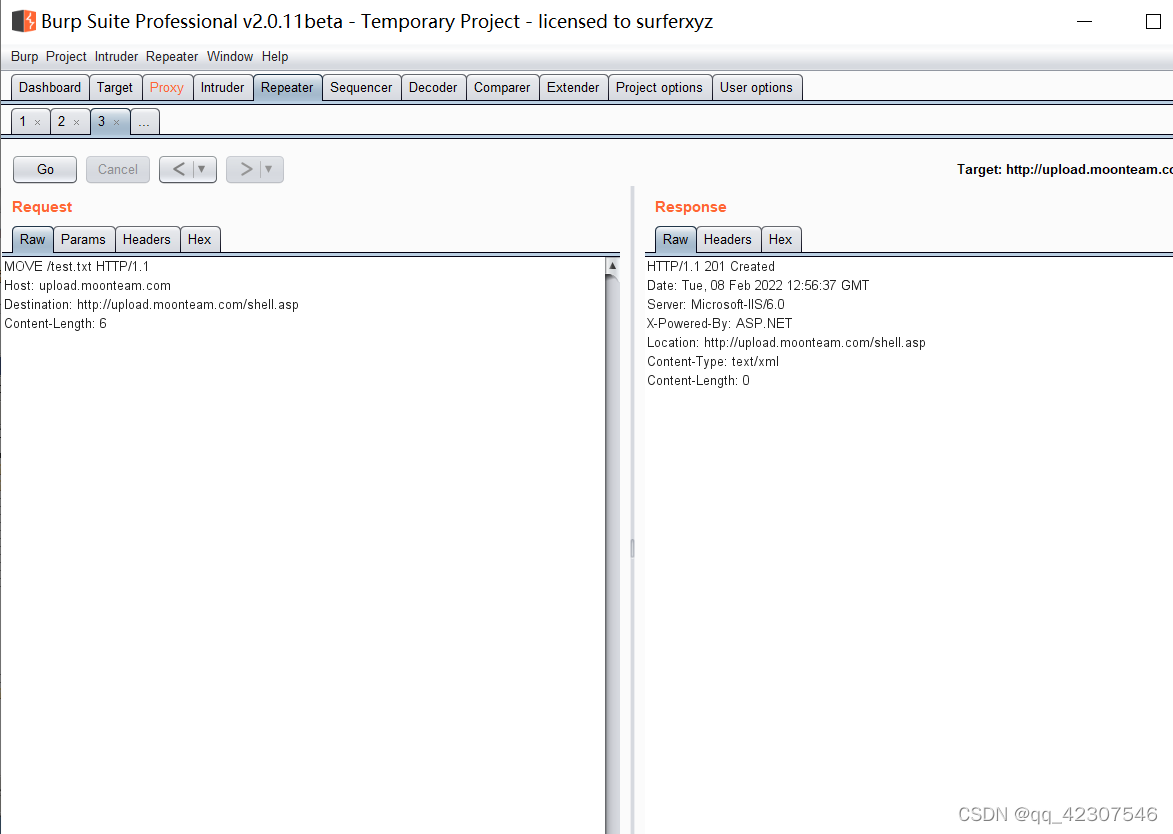Select the Response Headers tab

(x=727, y=239)
